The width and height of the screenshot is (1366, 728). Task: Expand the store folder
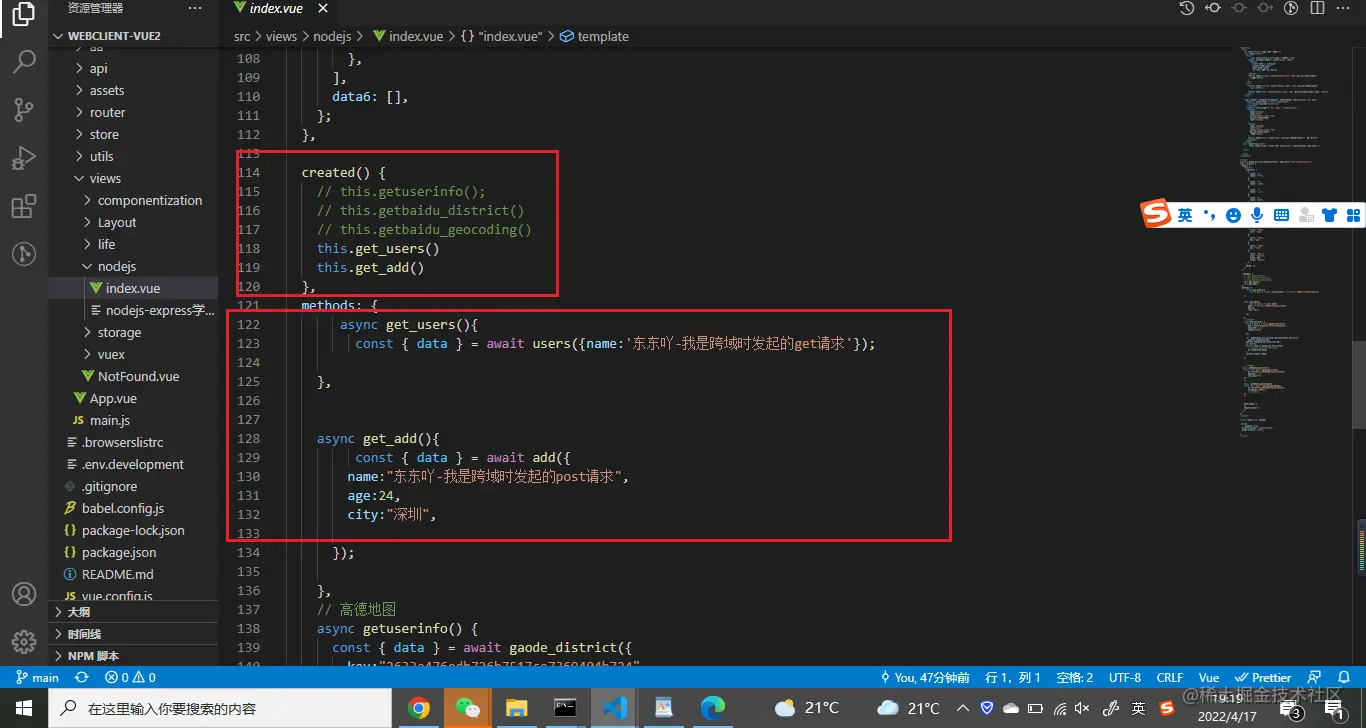pyautogui.click(x=133, y=134)
